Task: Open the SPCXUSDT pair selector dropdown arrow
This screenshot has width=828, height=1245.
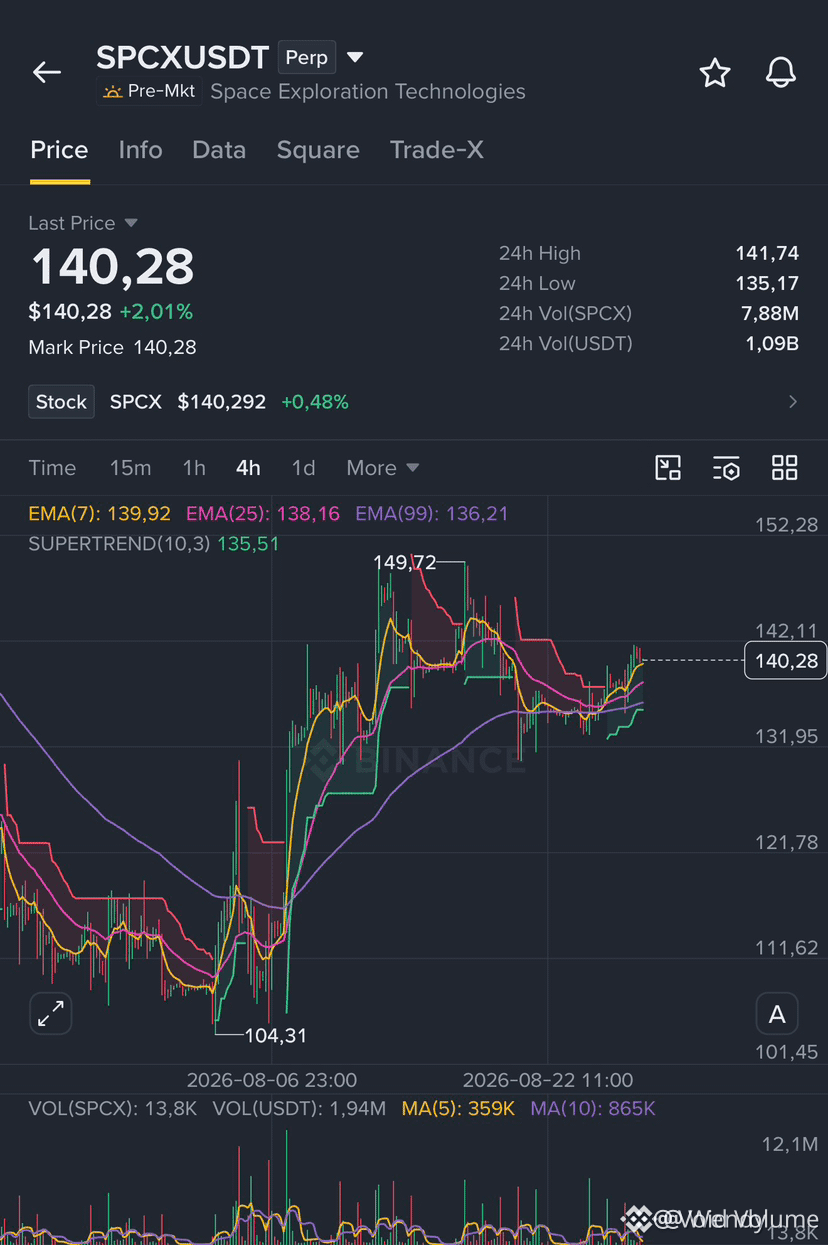Action: click(355, 58)
